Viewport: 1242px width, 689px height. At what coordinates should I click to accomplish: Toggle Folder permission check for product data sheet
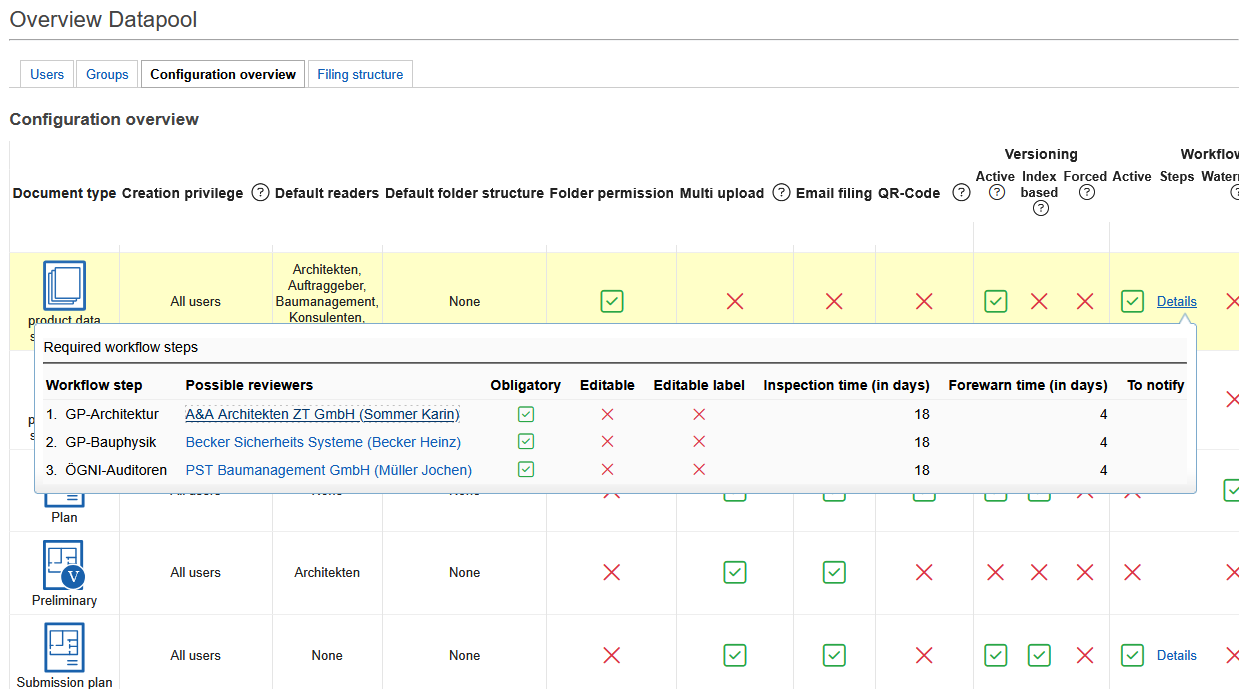pos(612,301)
